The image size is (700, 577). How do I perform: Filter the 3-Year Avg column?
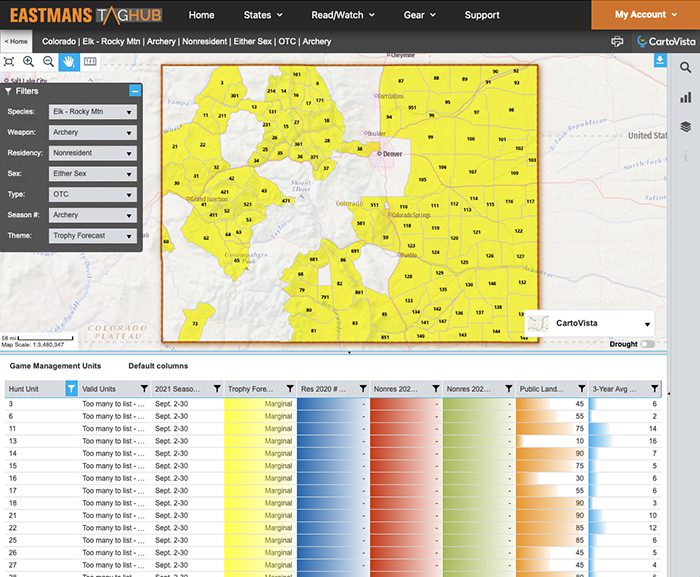point(654,389)
